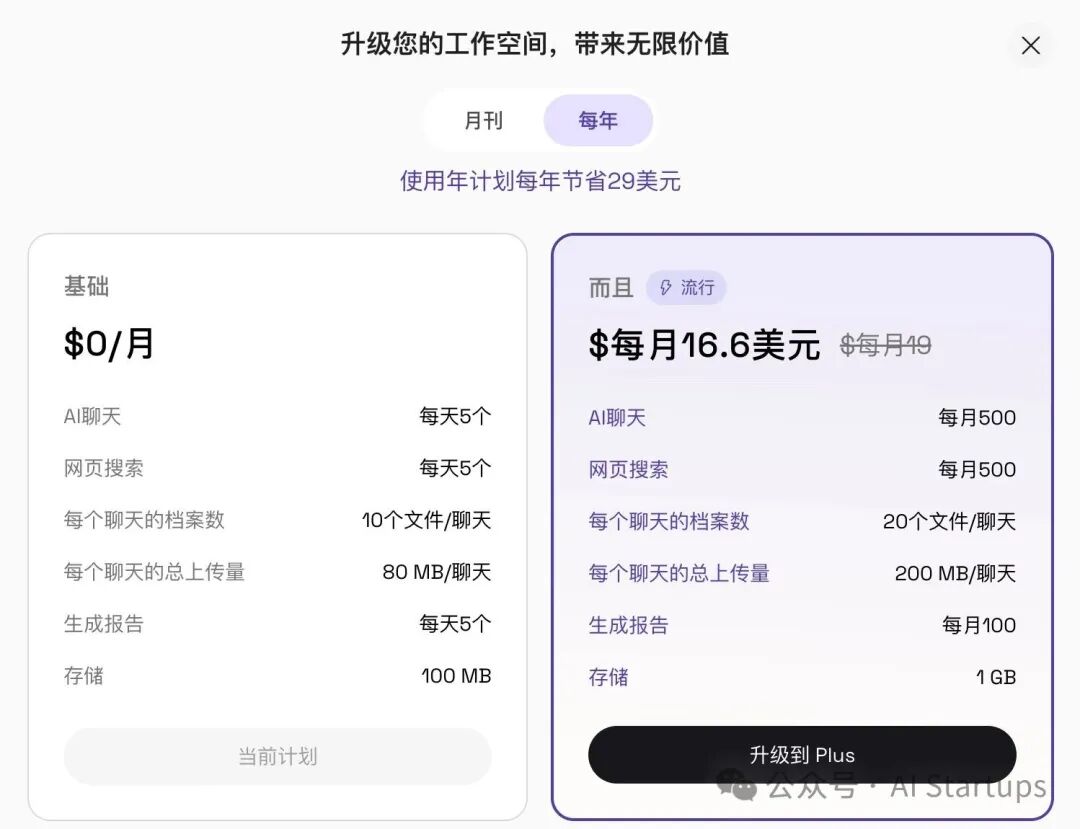Click 每个聊天的总上传量 label in Plus plan

pyautogui.click(x=679, y=573)
